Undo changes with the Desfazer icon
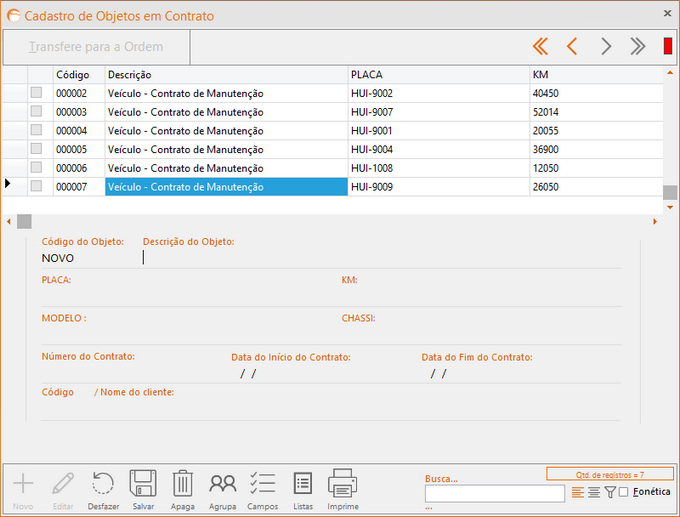Image resolution: width=680 pixels, height=517 pixels. coord(103,483)
